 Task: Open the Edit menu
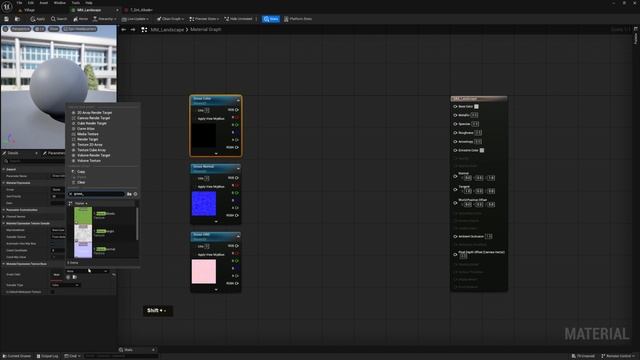pyautogui.click(x=31, y=3)
